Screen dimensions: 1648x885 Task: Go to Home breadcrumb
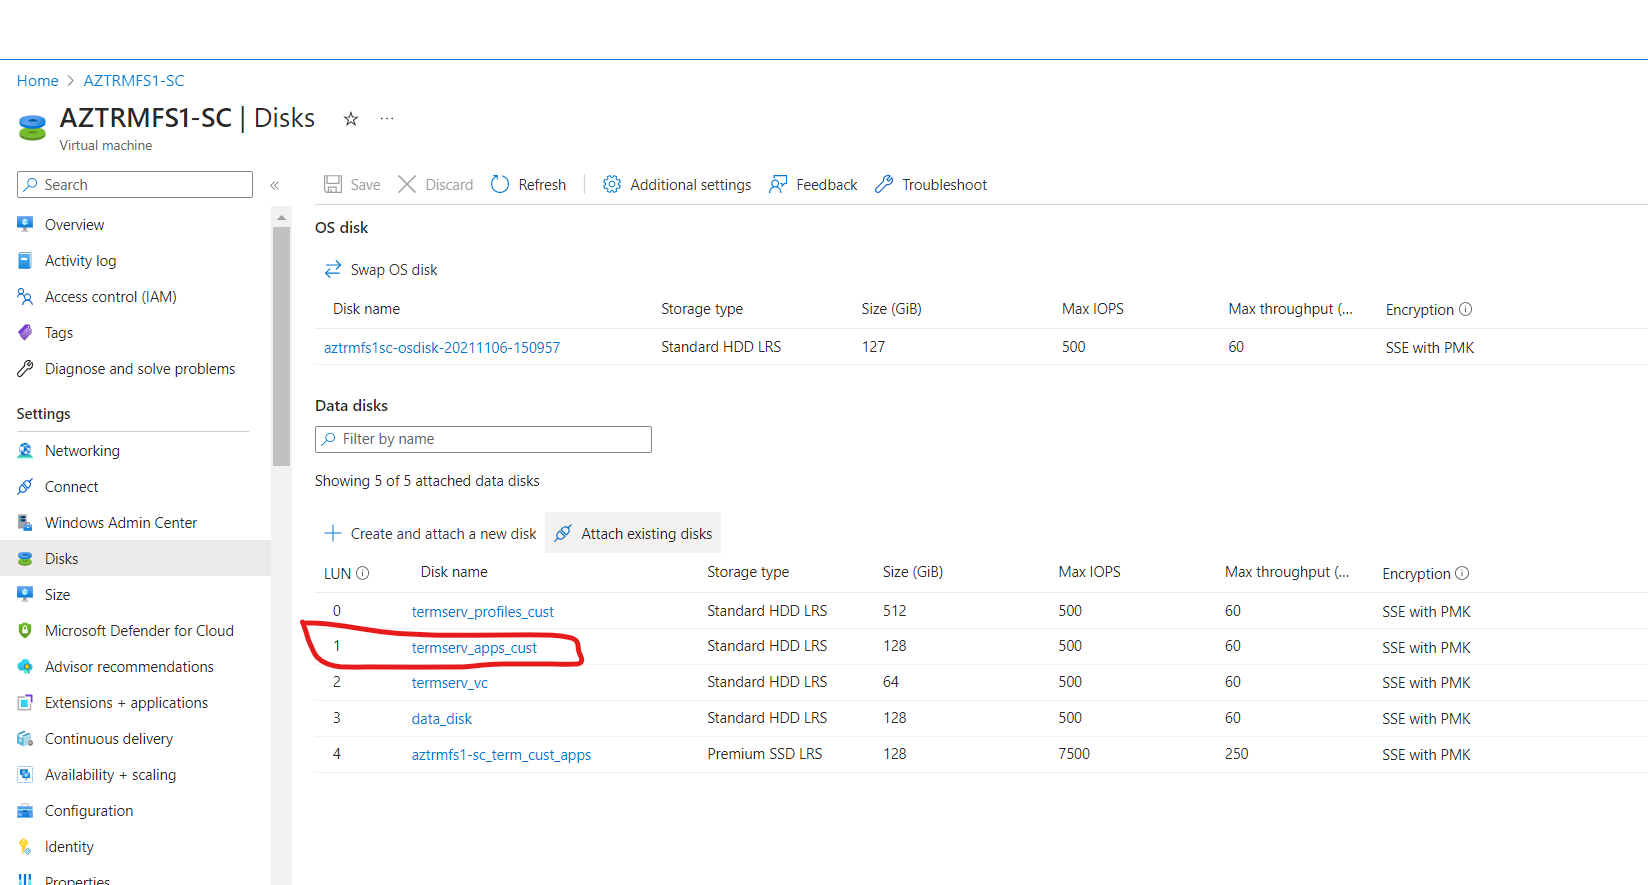pyautogui.click(x=38, y=81)
